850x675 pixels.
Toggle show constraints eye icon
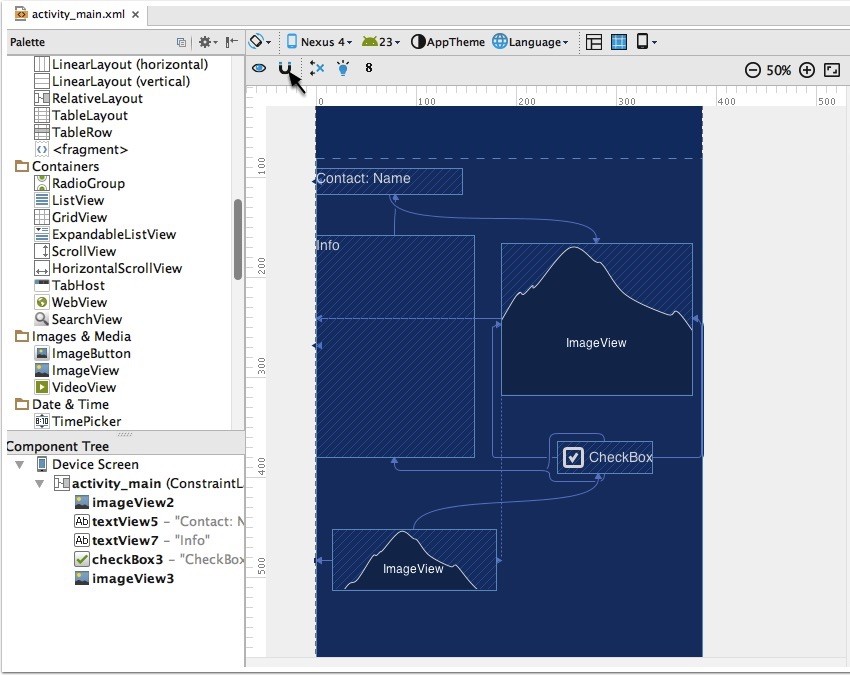pyautogui.click(x=259, y=68)
